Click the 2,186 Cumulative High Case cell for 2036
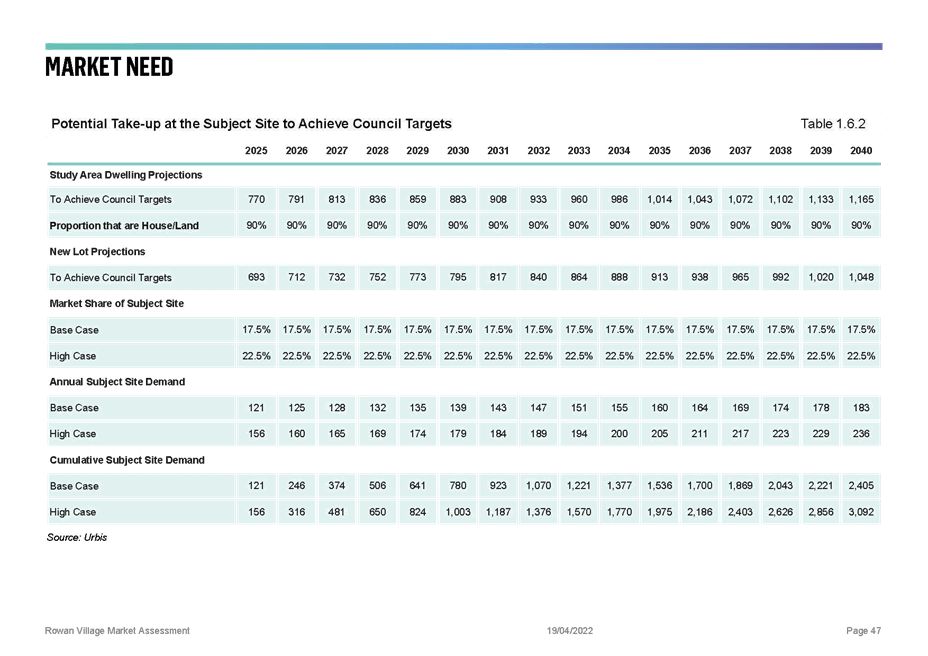The width and height of the screenshot is (928, 656). [x=700, y=512]
